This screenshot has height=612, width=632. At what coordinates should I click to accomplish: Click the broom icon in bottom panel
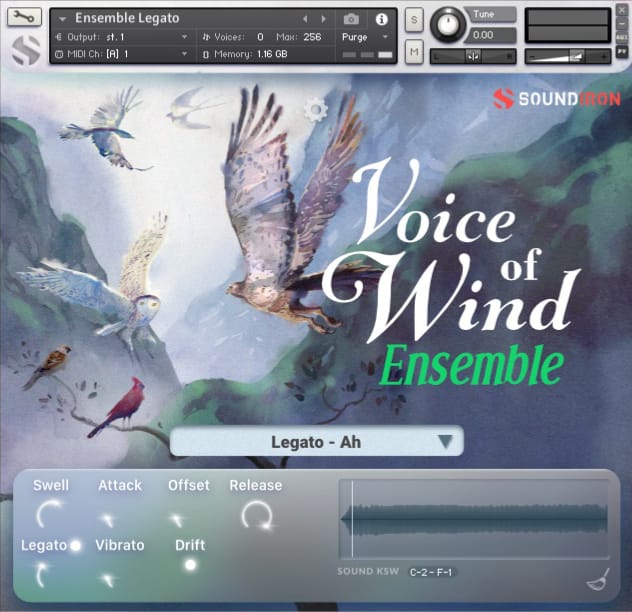click(598, 579)
